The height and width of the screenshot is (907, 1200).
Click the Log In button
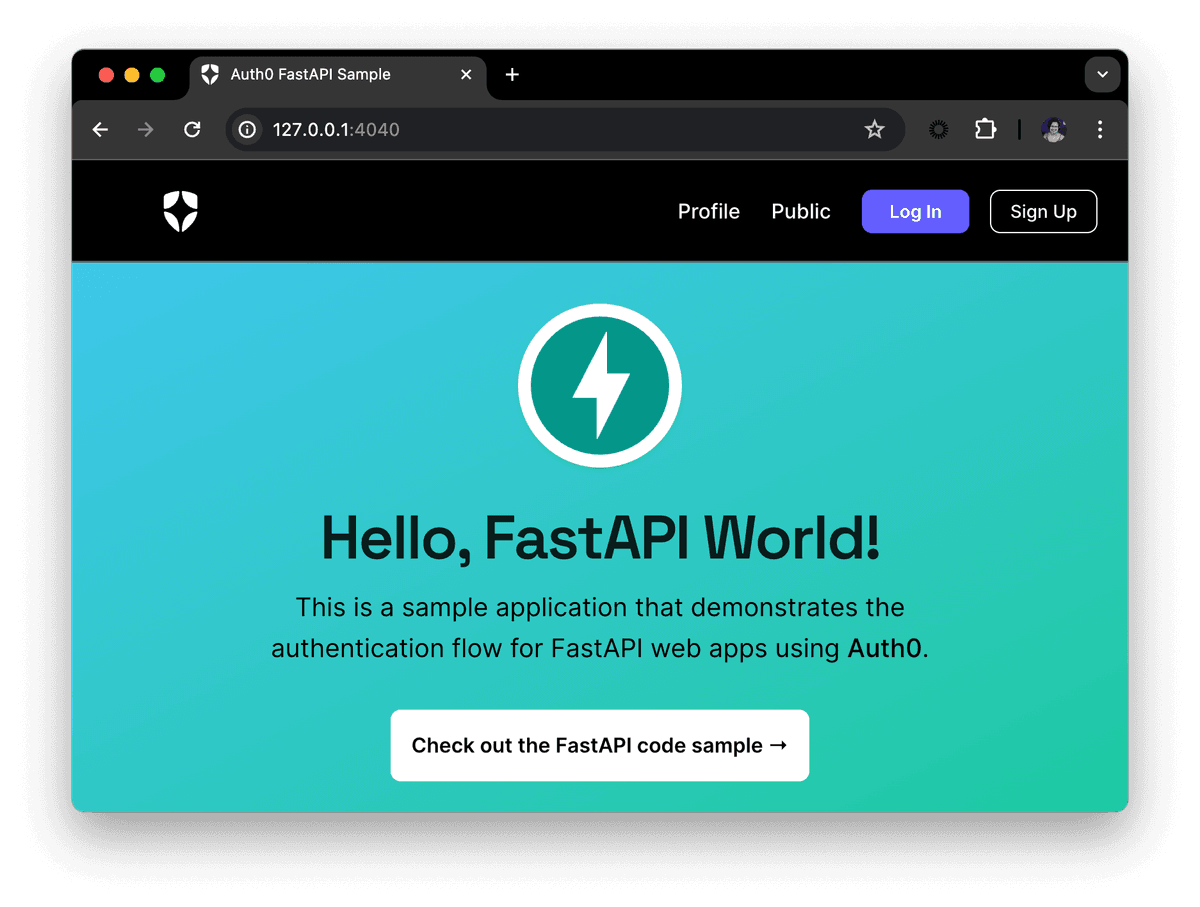[x=915, y=211]
